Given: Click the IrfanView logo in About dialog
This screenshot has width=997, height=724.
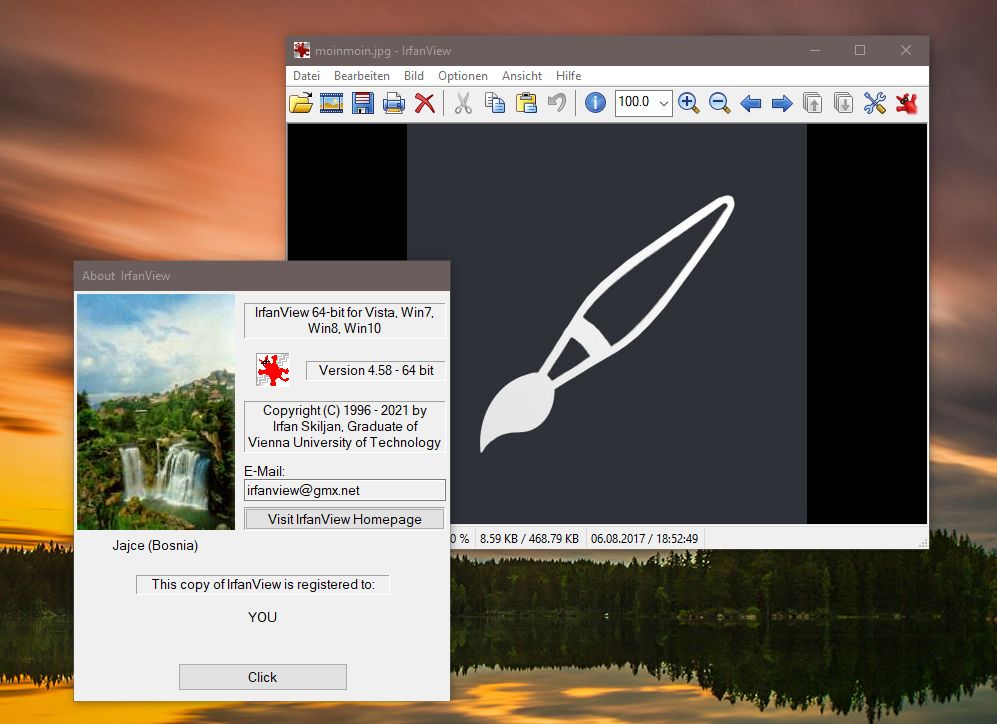Looking at the screenshot, I should click(x=273, y=369).
